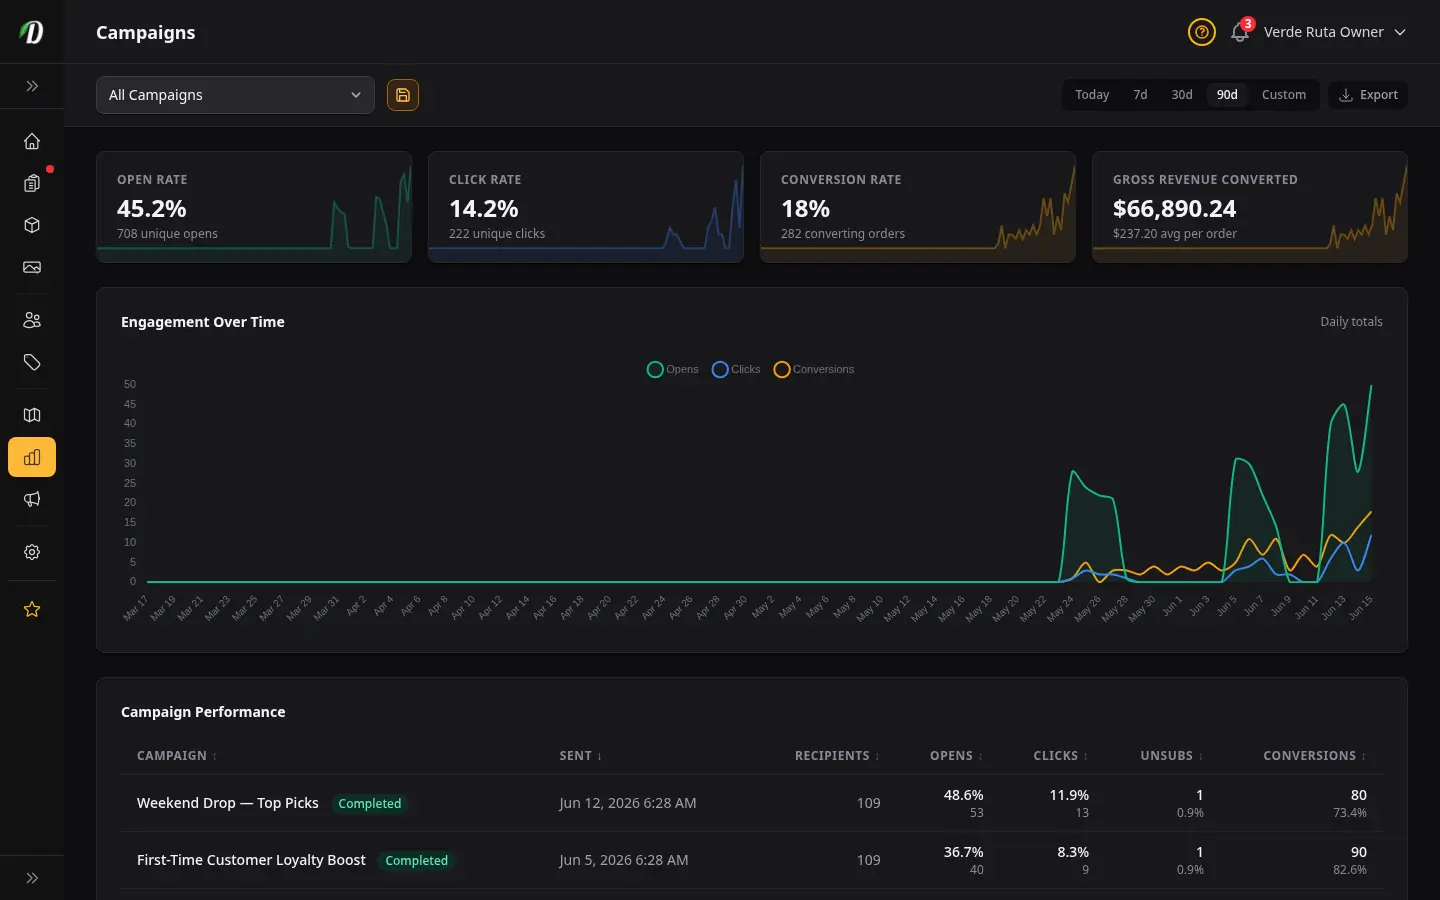
Task: Click the Jun 5, 2026 6:28 AM date
Action: tap(624, 860)
